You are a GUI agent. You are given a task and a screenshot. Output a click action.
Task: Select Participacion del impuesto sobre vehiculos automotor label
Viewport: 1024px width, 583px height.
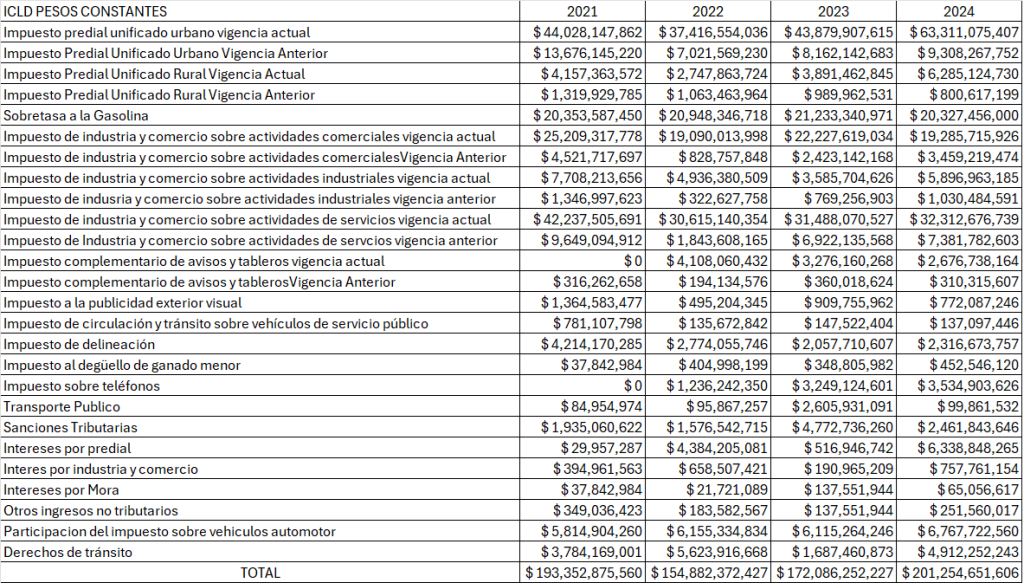tap(169, 531)
